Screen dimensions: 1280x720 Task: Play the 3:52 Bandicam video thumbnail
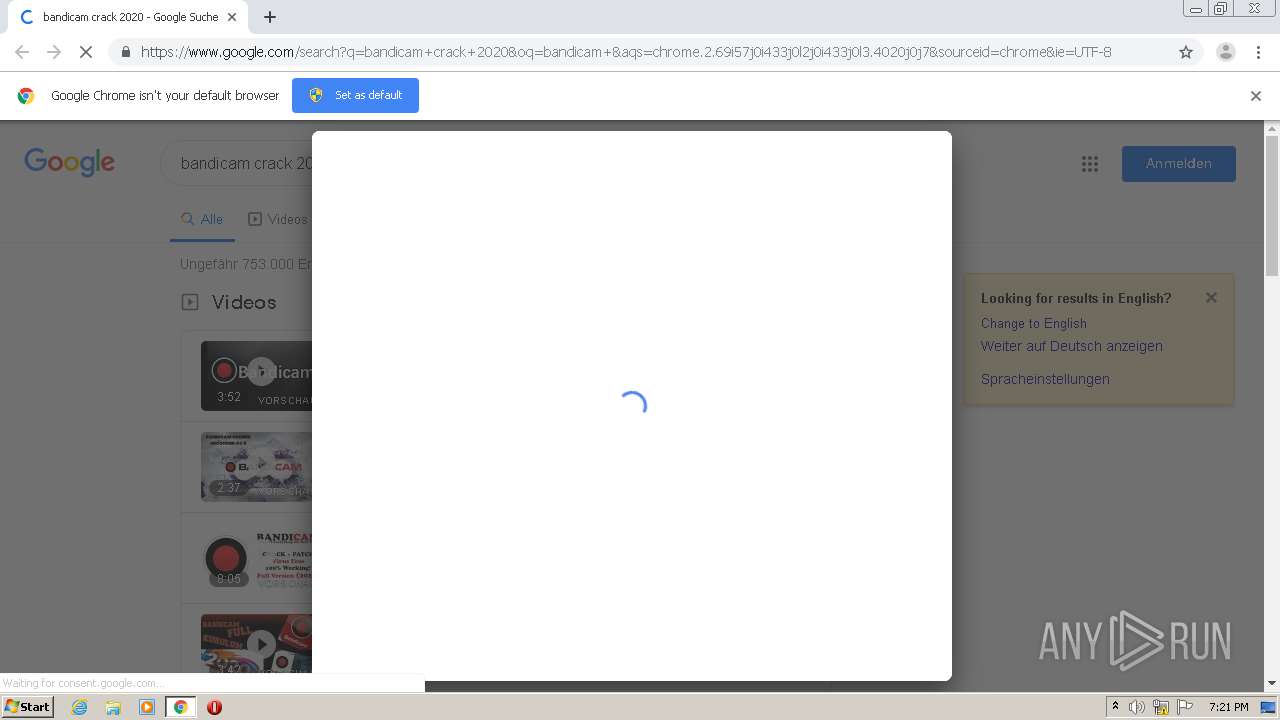coord(257,376)
